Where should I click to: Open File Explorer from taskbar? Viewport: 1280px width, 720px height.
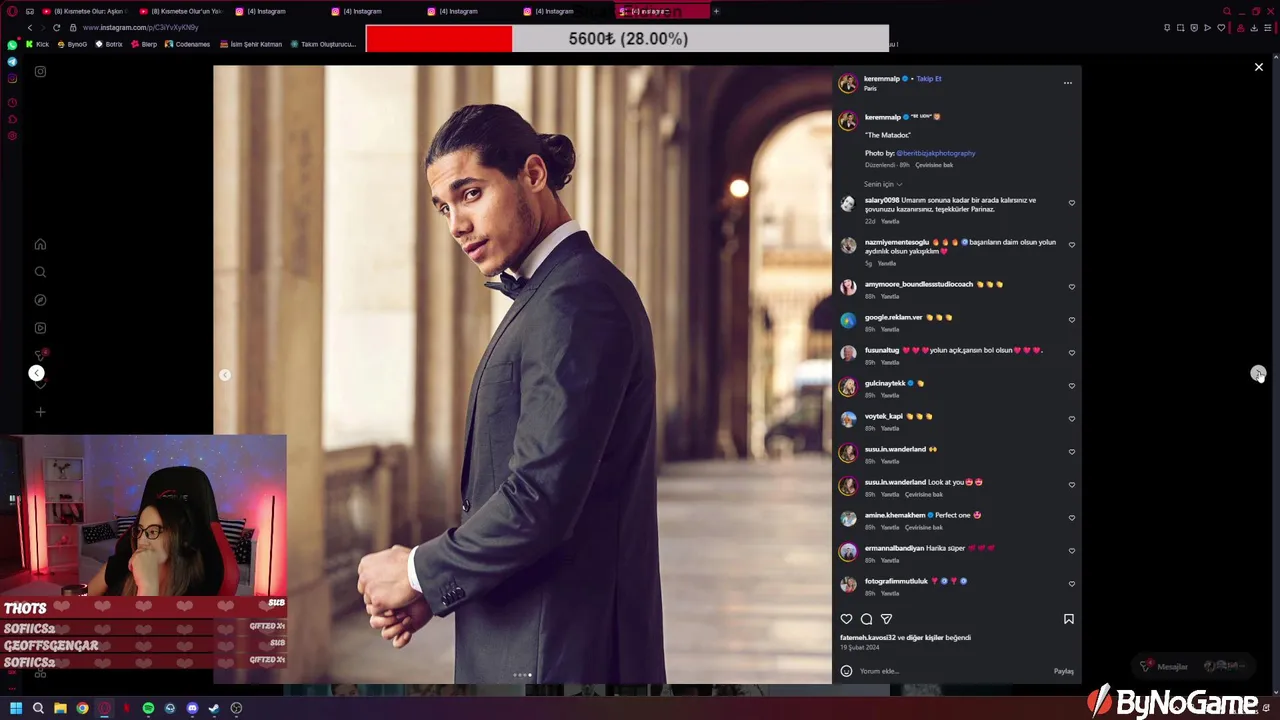coord(60,708)
